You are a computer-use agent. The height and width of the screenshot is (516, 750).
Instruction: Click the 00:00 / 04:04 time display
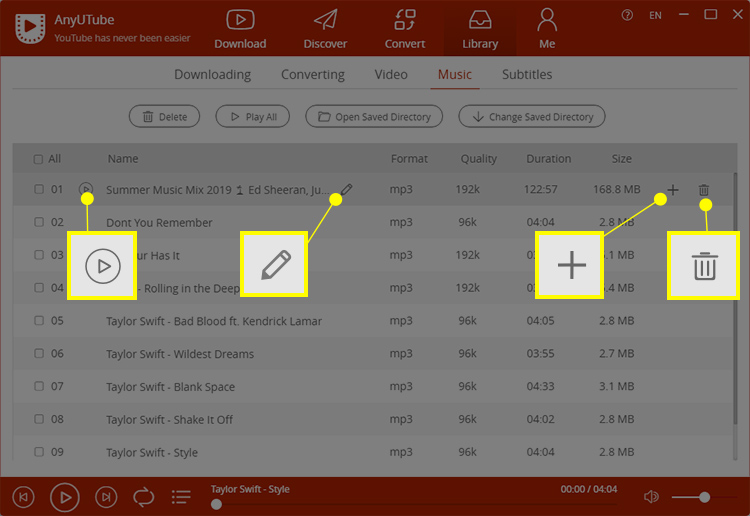click(x=589, y=489)
